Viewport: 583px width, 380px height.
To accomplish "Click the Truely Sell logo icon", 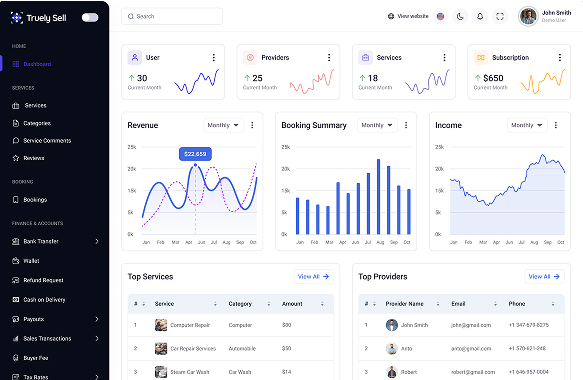I will point(16,17).
